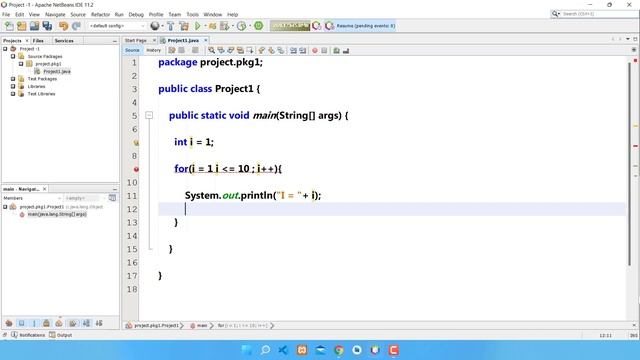Open Google Chrome from taskbar

click(338, 350)
